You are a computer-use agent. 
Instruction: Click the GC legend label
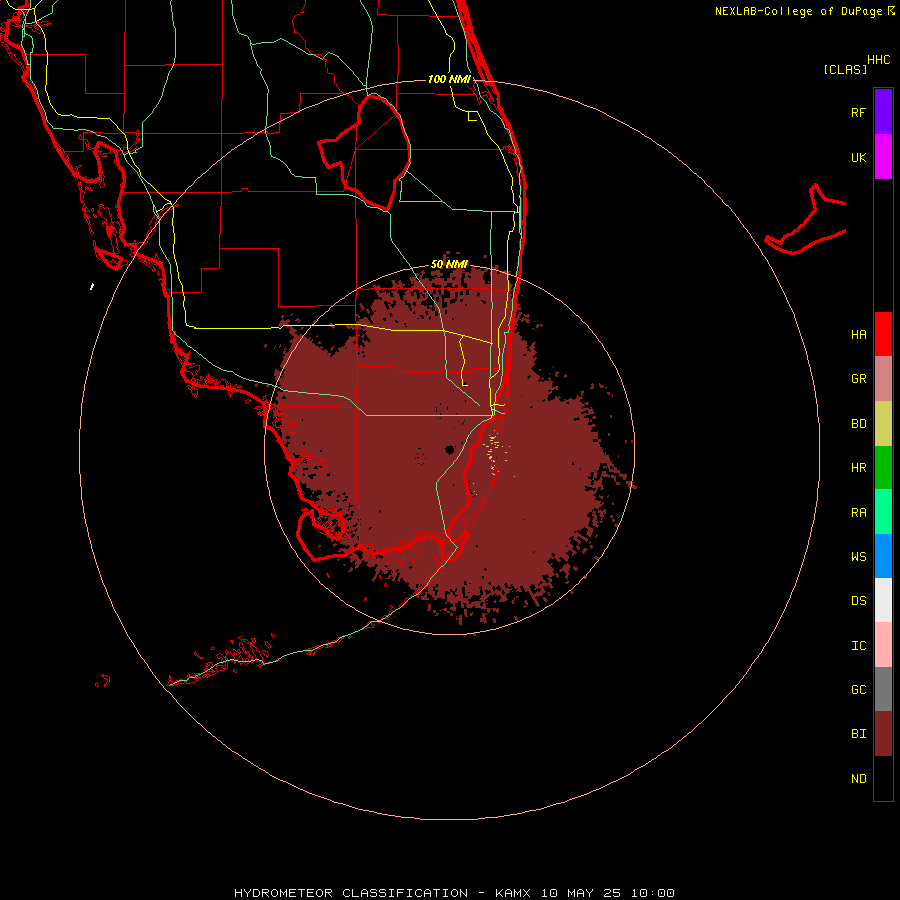pos(858,690)
